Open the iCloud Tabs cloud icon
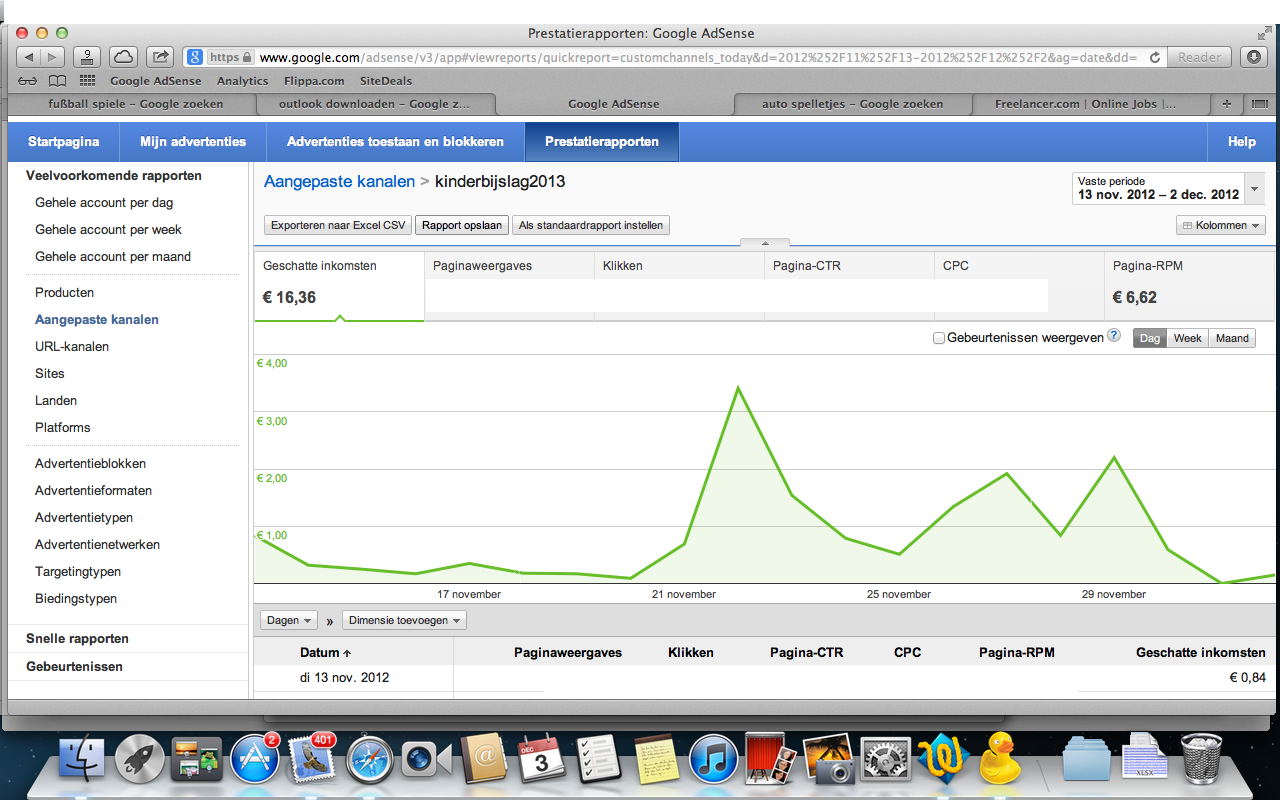The height and width of the screenshot is (800, 1280). 122,57
